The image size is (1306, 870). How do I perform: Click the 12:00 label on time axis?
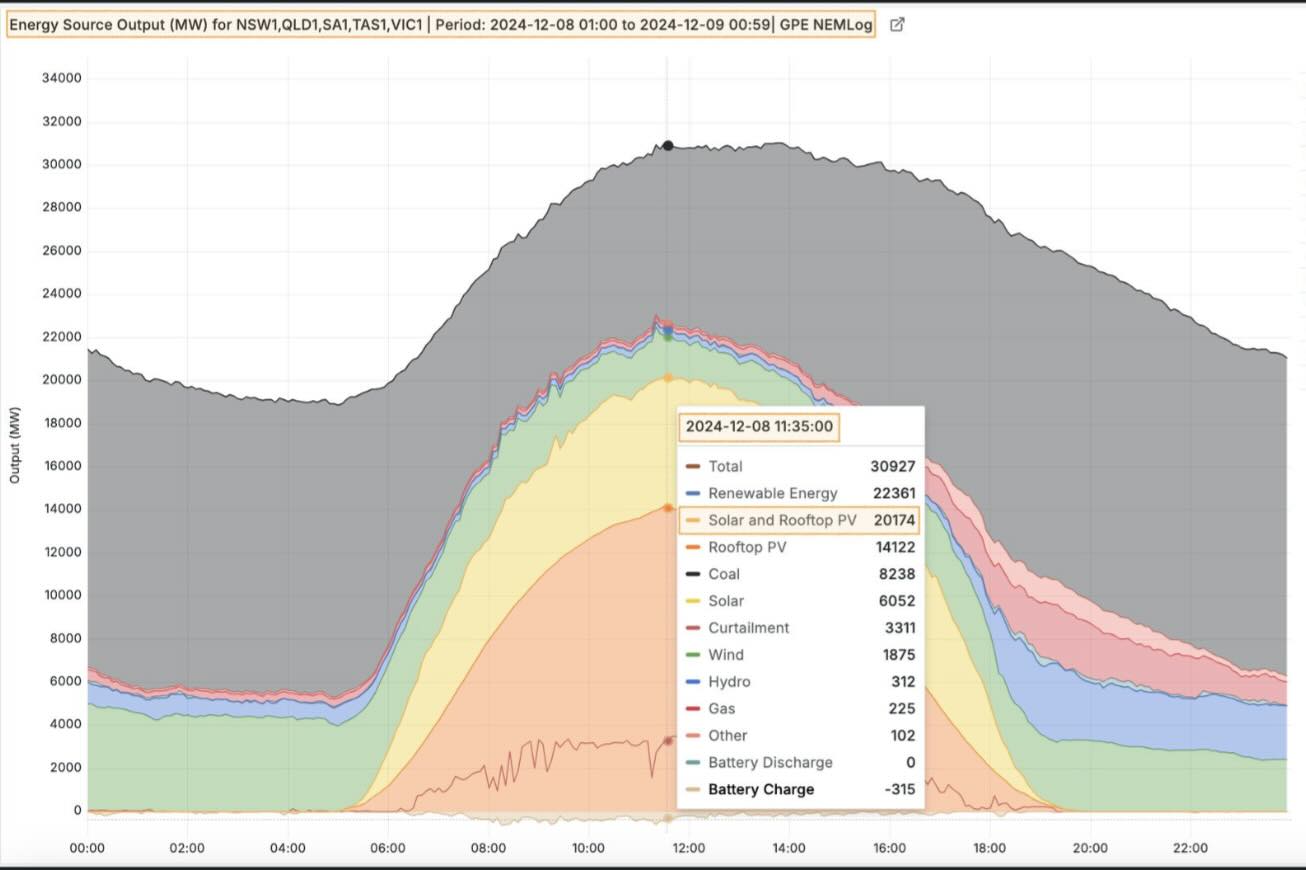coord(689,848)
